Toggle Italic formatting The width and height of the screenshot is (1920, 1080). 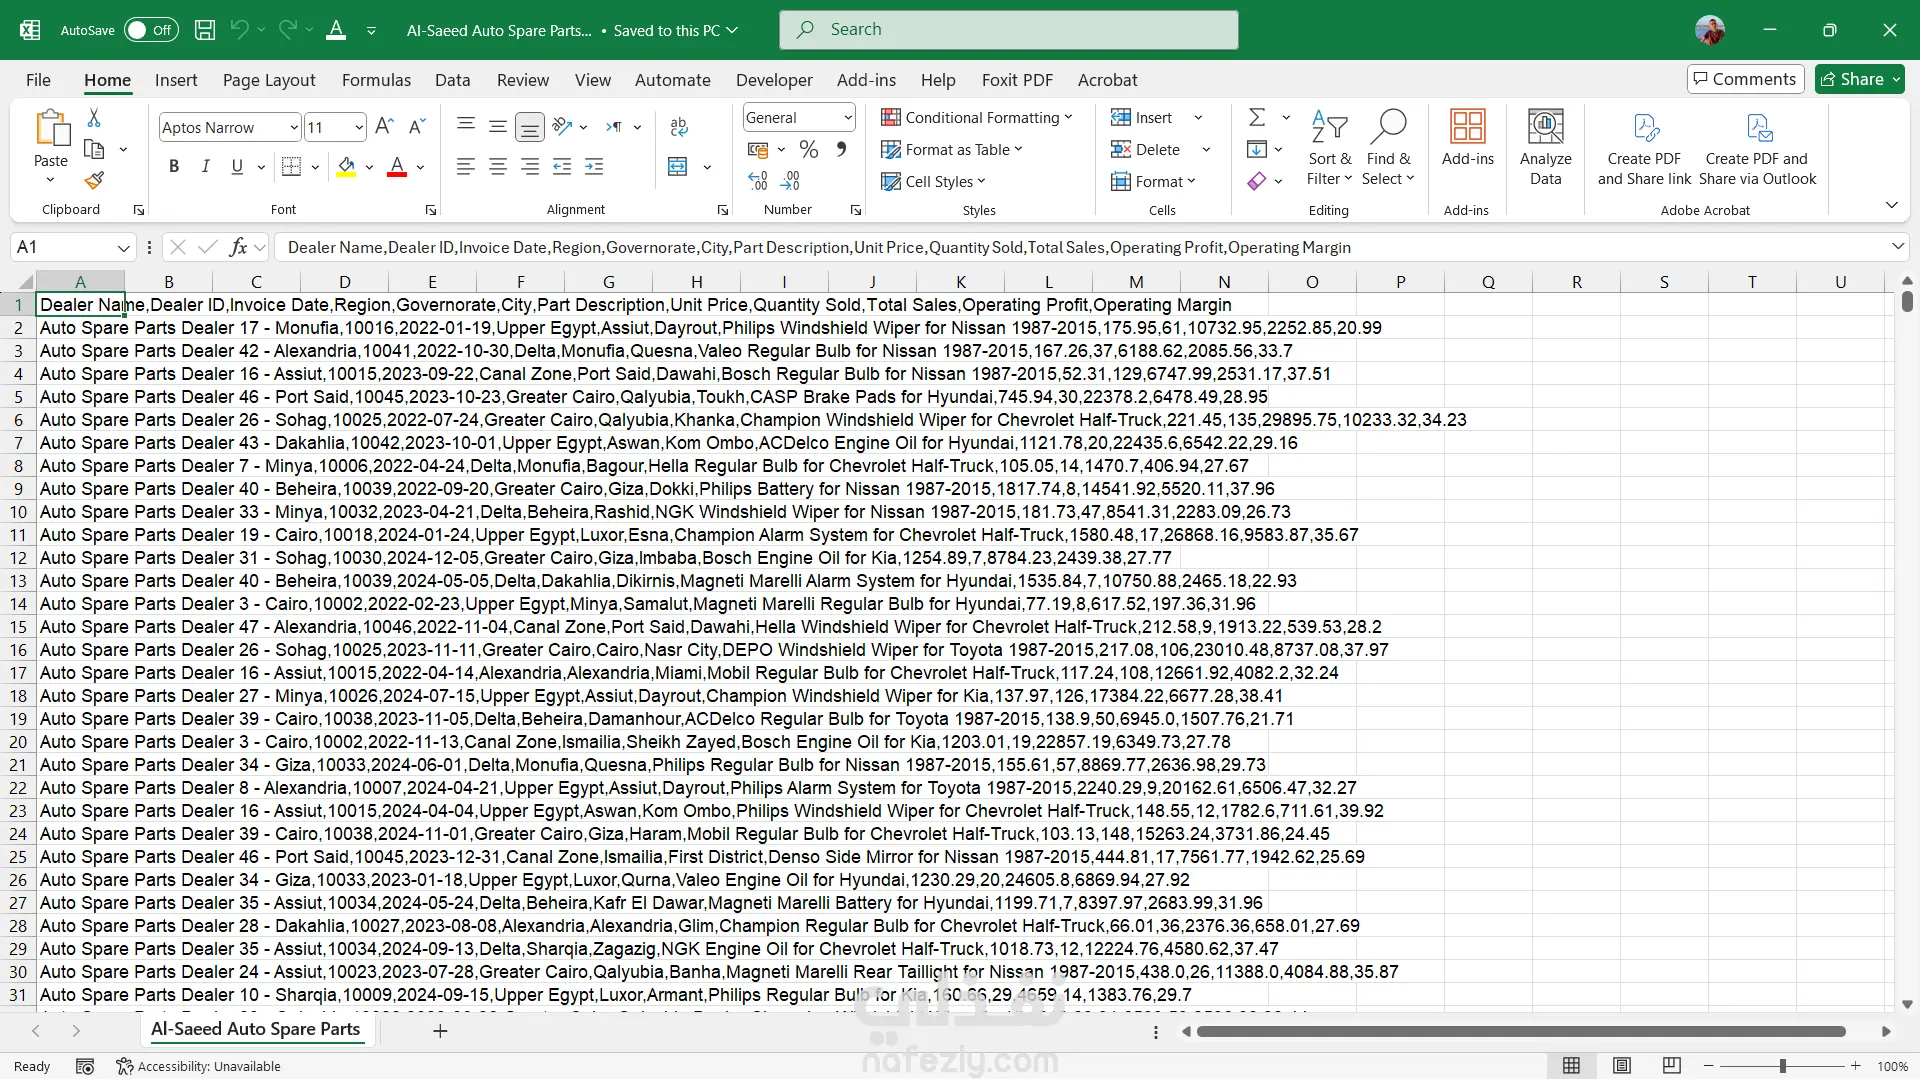point(205,167)
